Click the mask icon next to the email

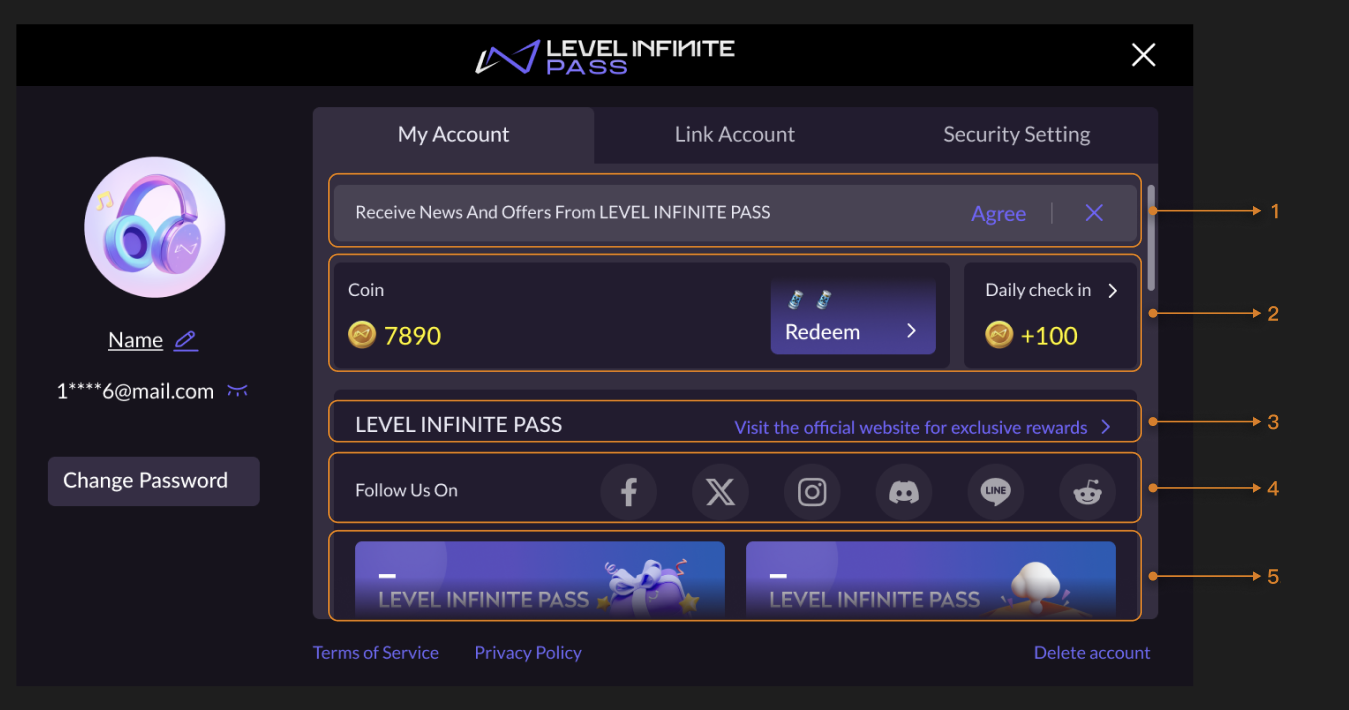tap(237, 390)
